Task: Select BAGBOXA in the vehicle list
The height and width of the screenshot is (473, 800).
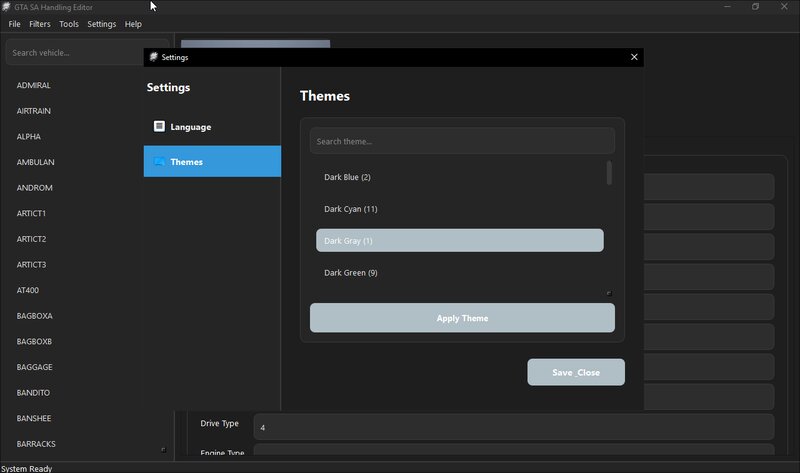Action: pos(34,315)
